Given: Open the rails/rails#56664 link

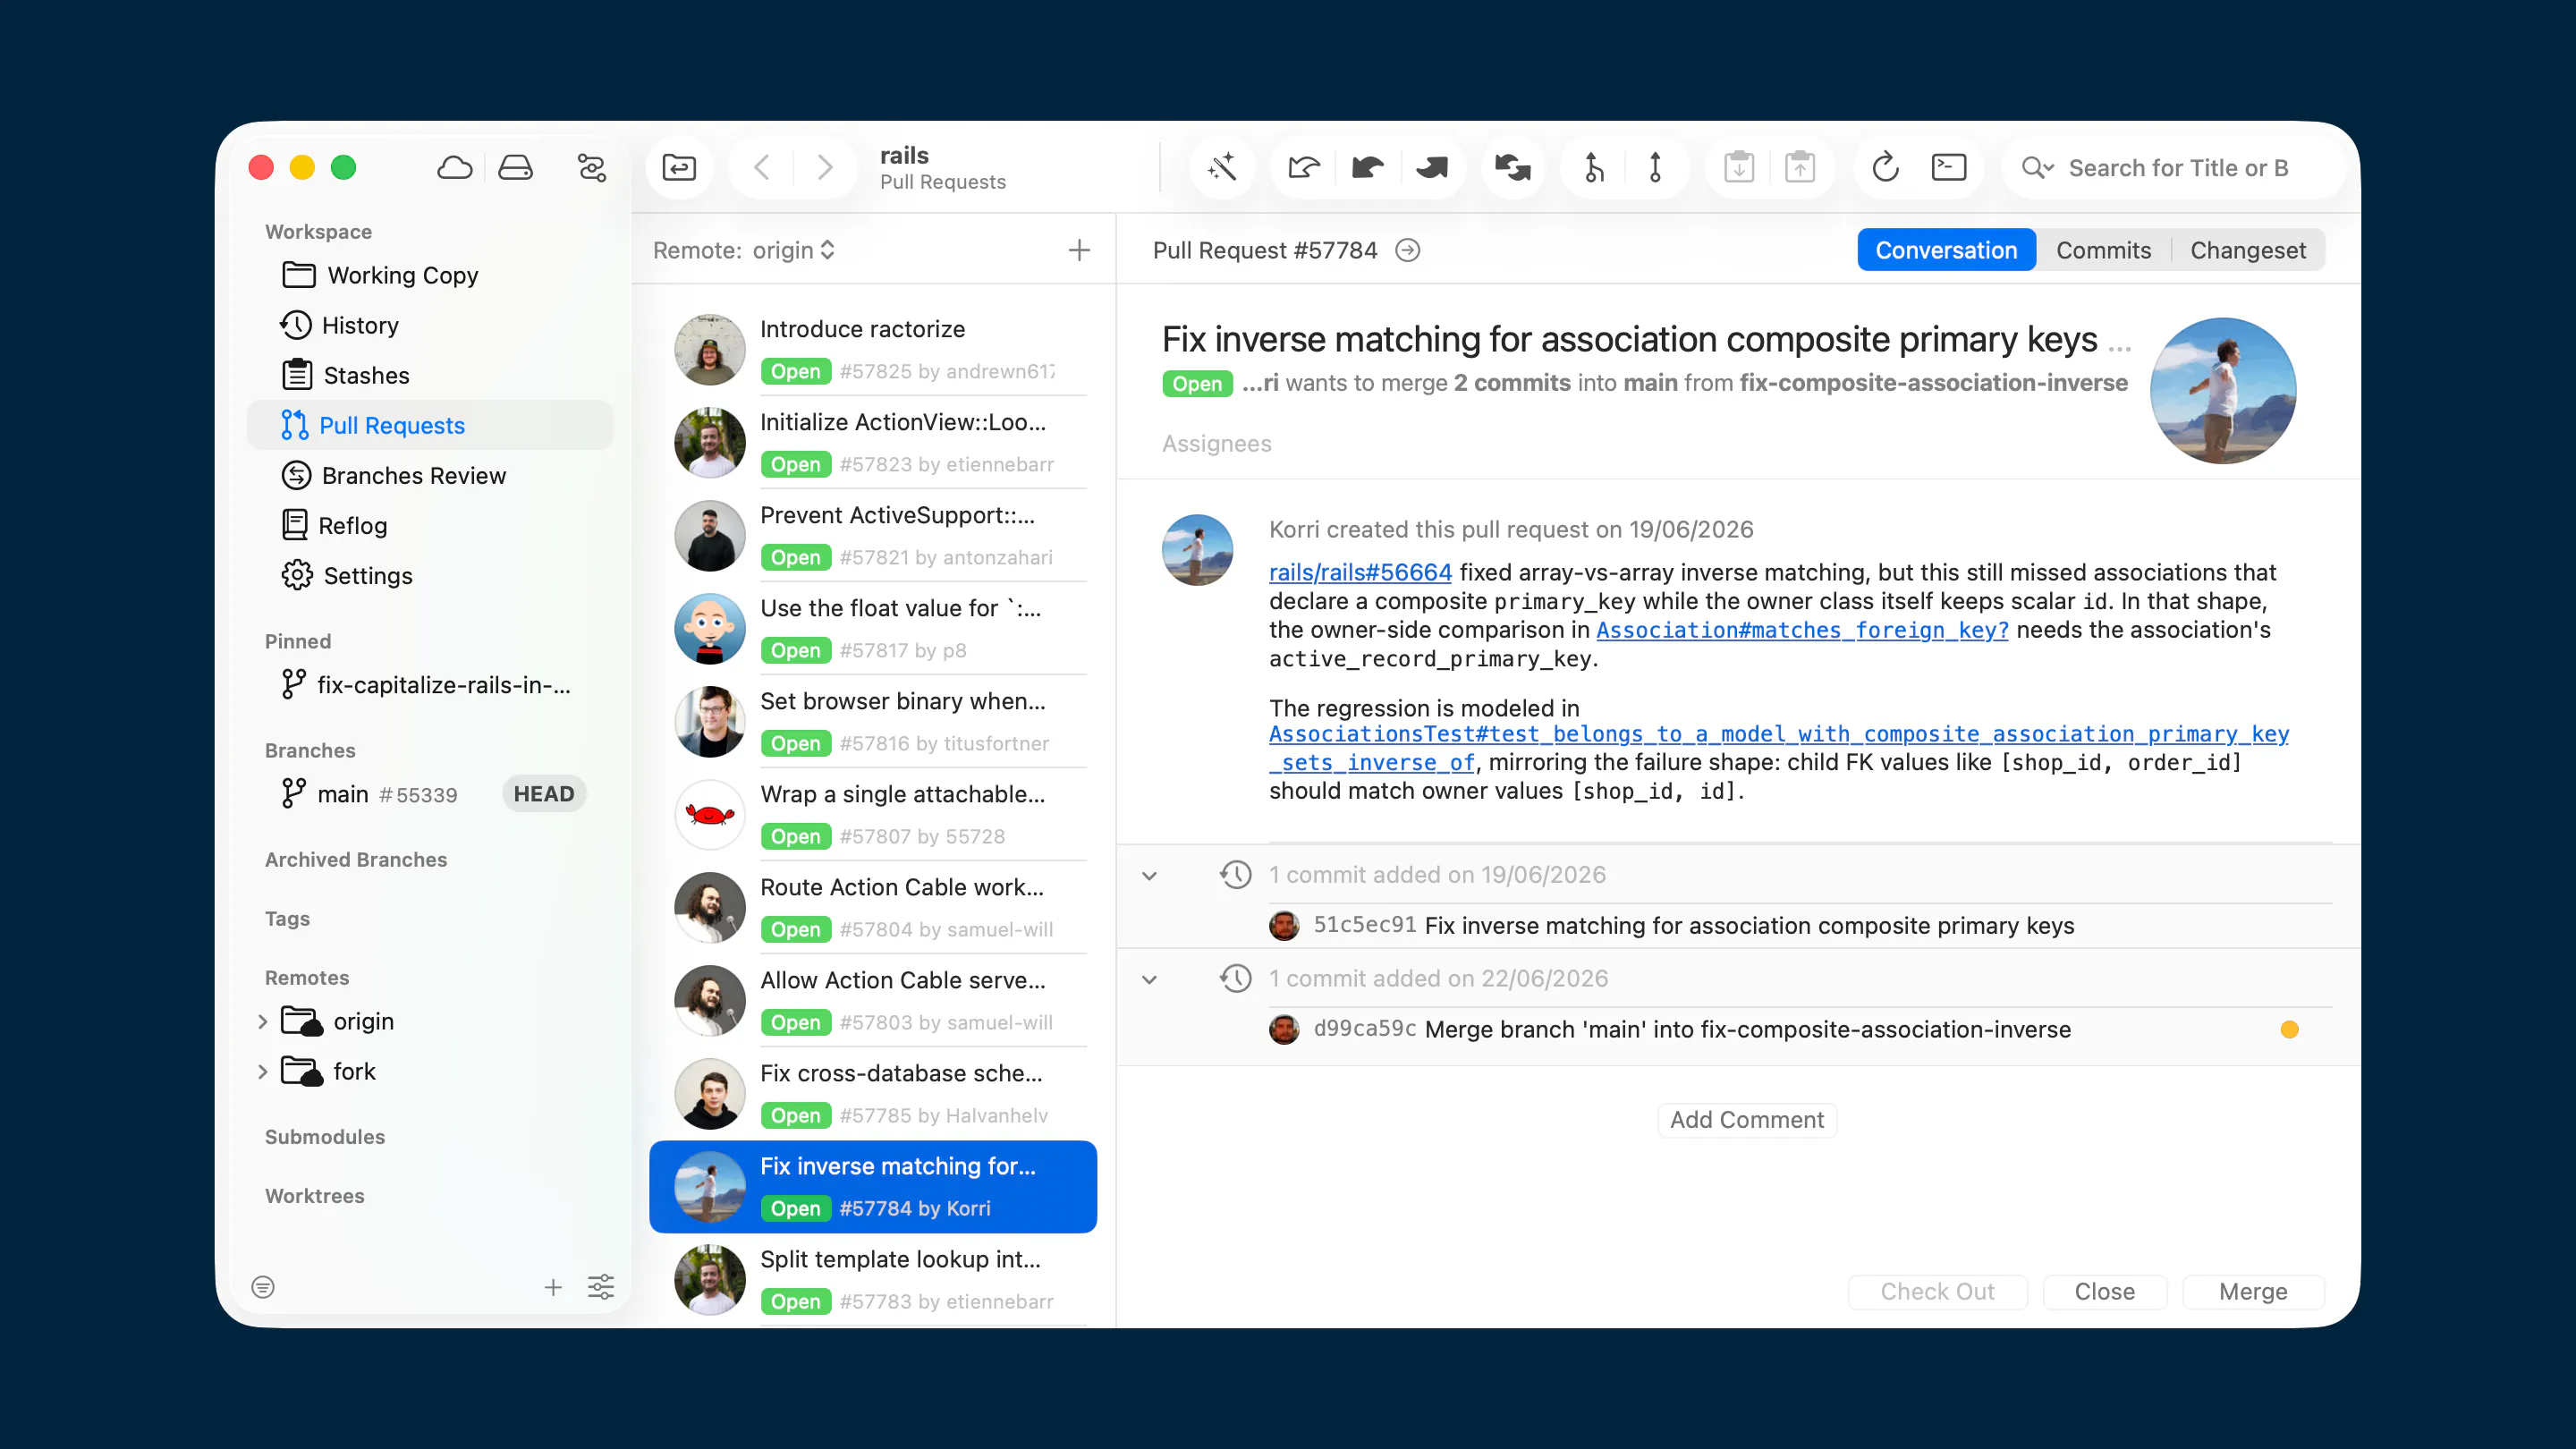Looking at the screenshot, I should [1360, 572].
